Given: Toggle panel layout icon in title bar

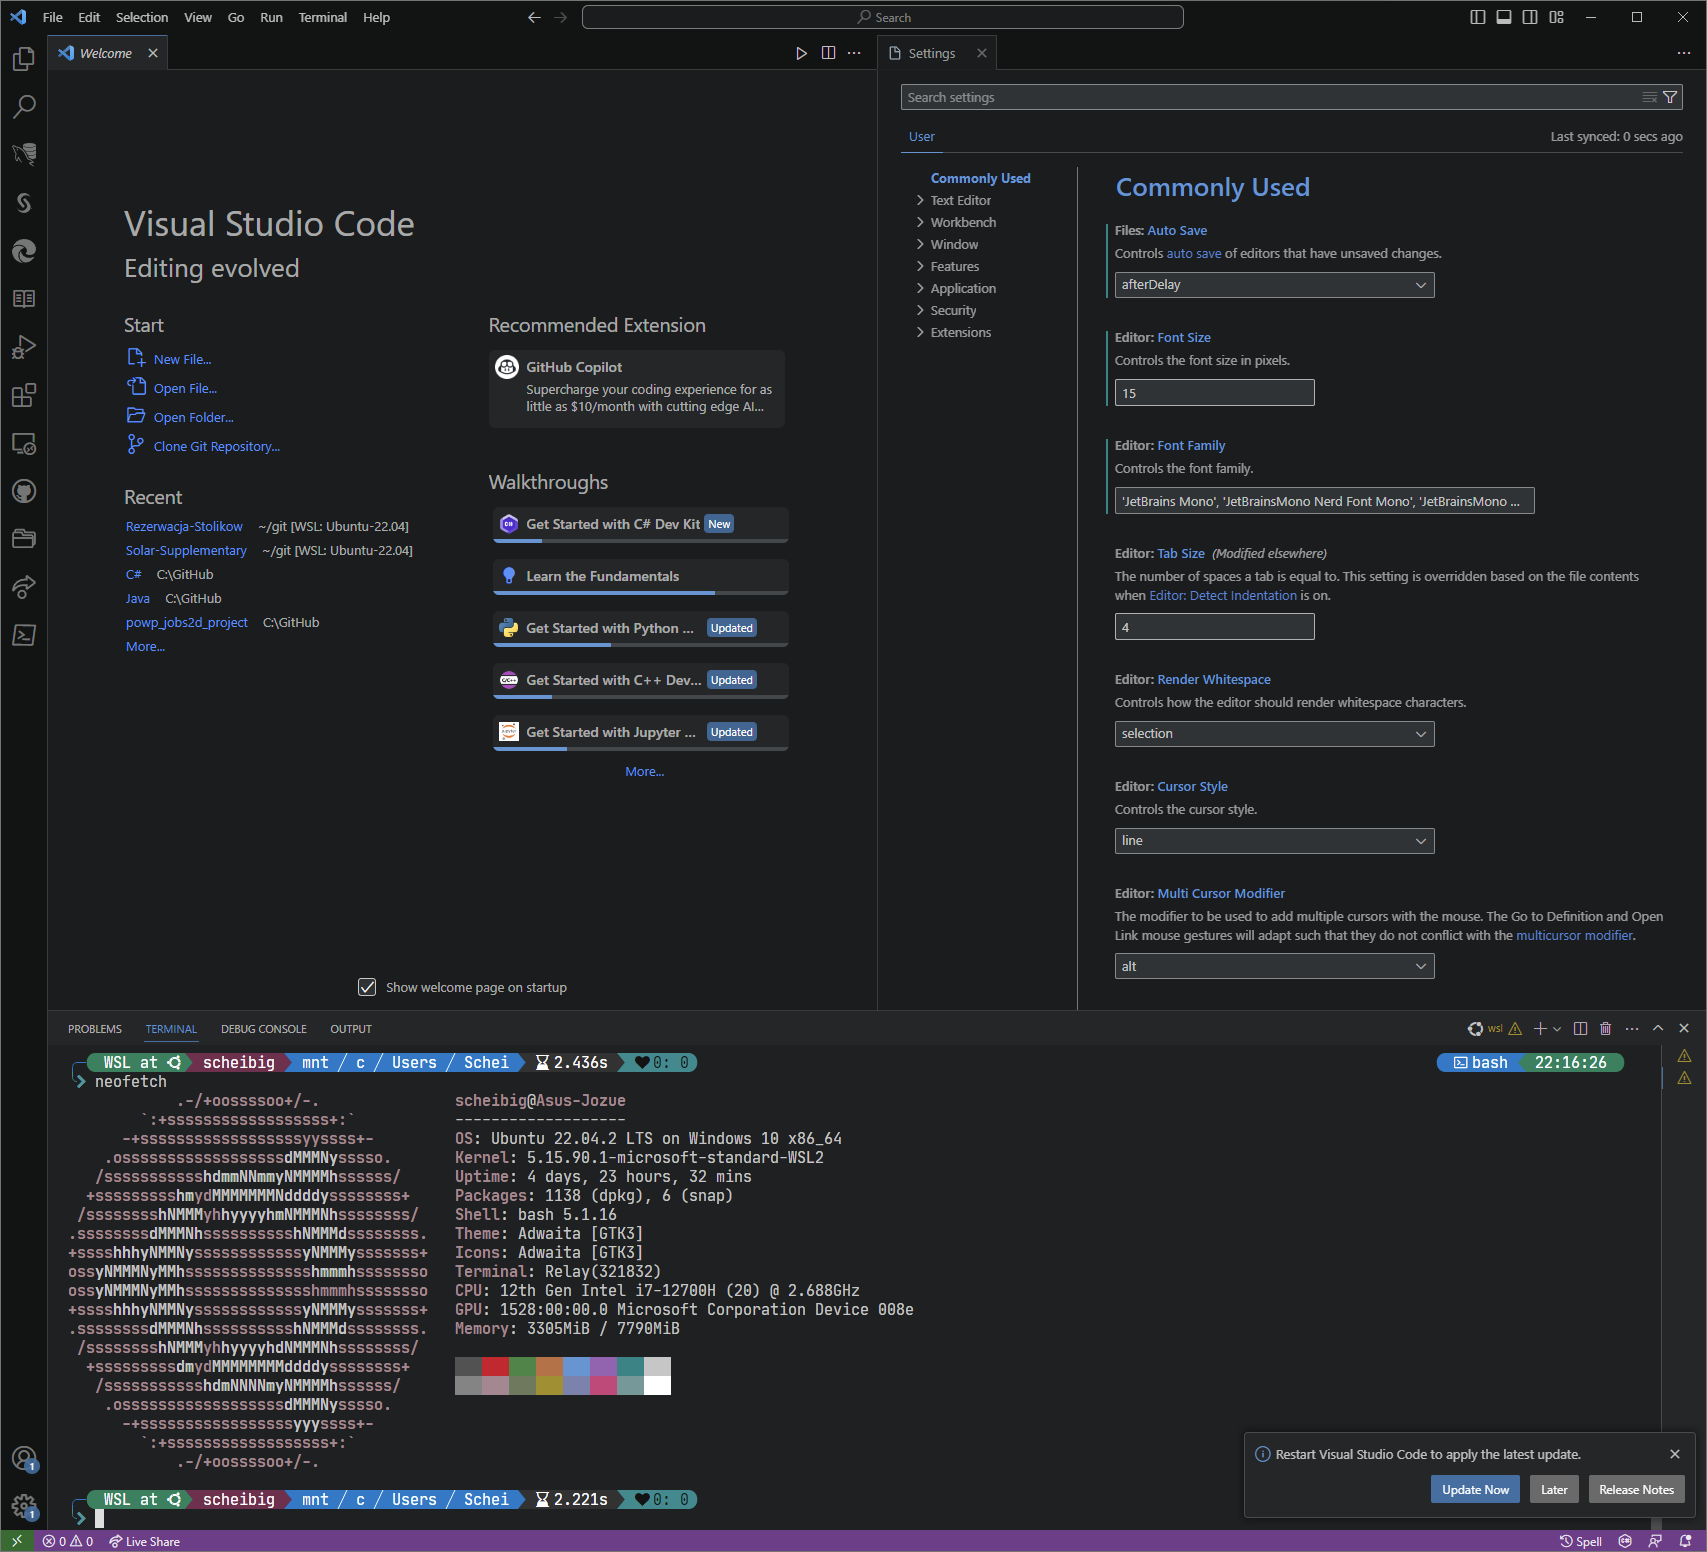Looking at the screenshot, I should pyautogui.click(x=1504, y=17).
